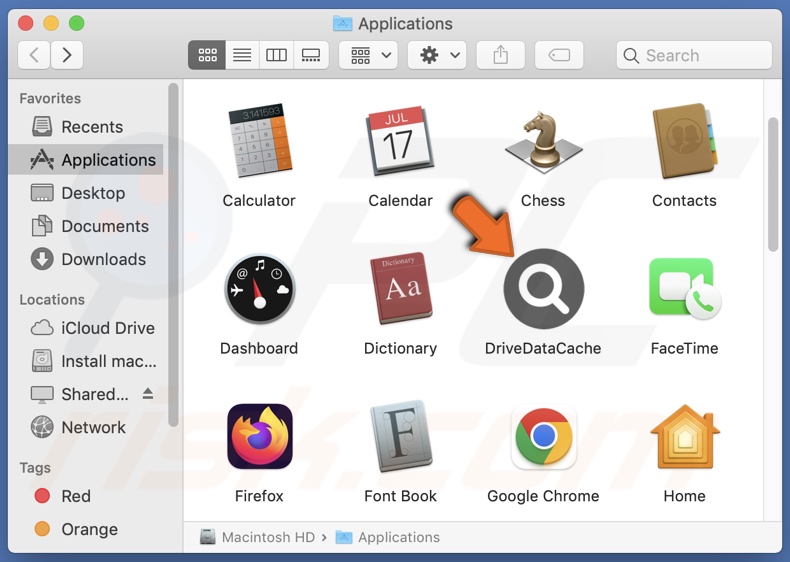The height and width of the screenshot is (562, 790).
Task: Switch to gallery view
Action: click(311, 55)
